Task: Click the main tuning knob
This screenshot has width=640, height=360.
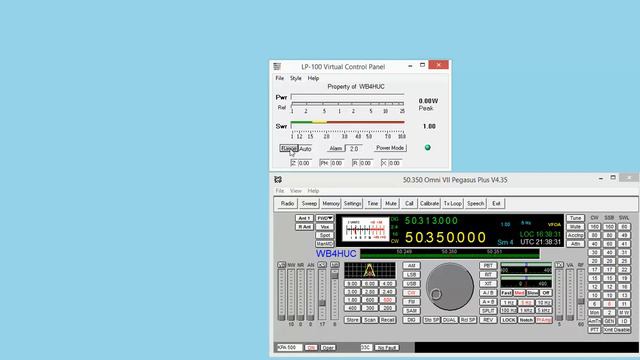Action: (x=449, y=287)
